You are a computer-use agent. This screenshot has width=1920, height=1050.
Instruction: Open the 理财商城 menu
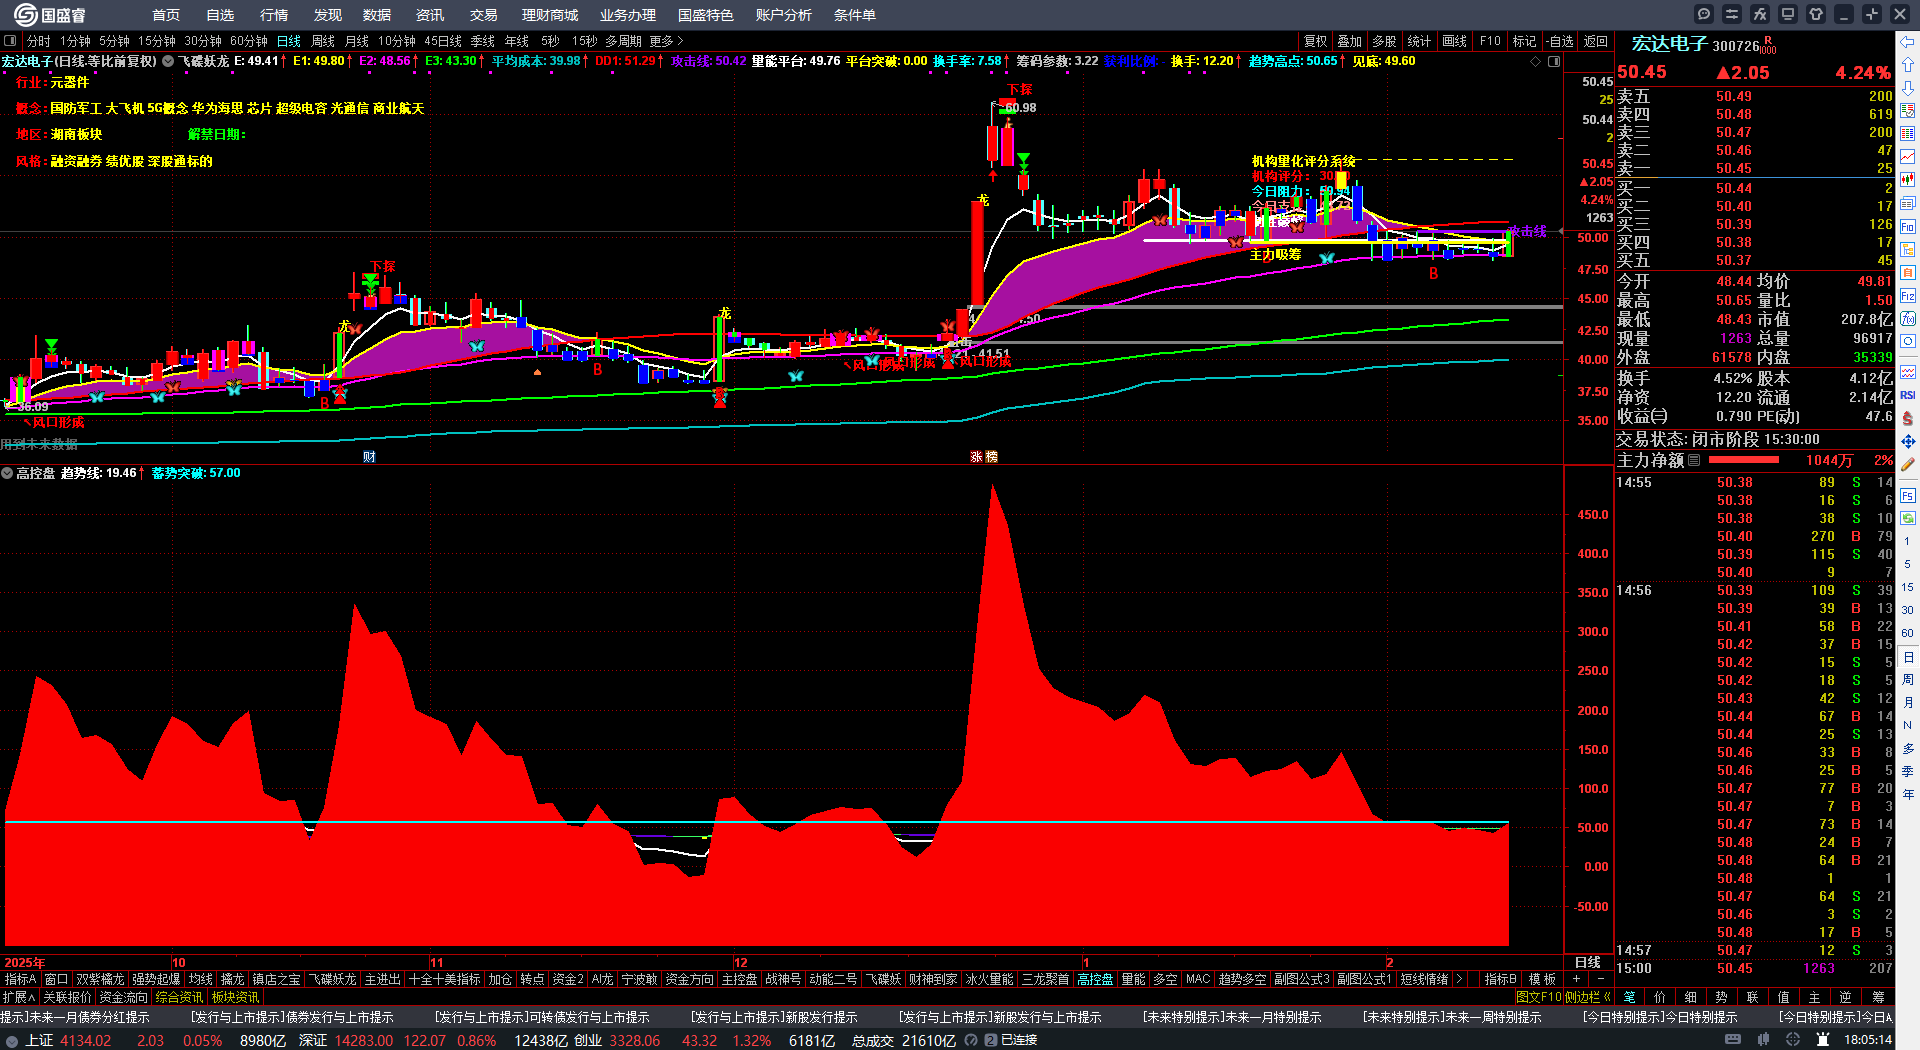click(550, 15)
